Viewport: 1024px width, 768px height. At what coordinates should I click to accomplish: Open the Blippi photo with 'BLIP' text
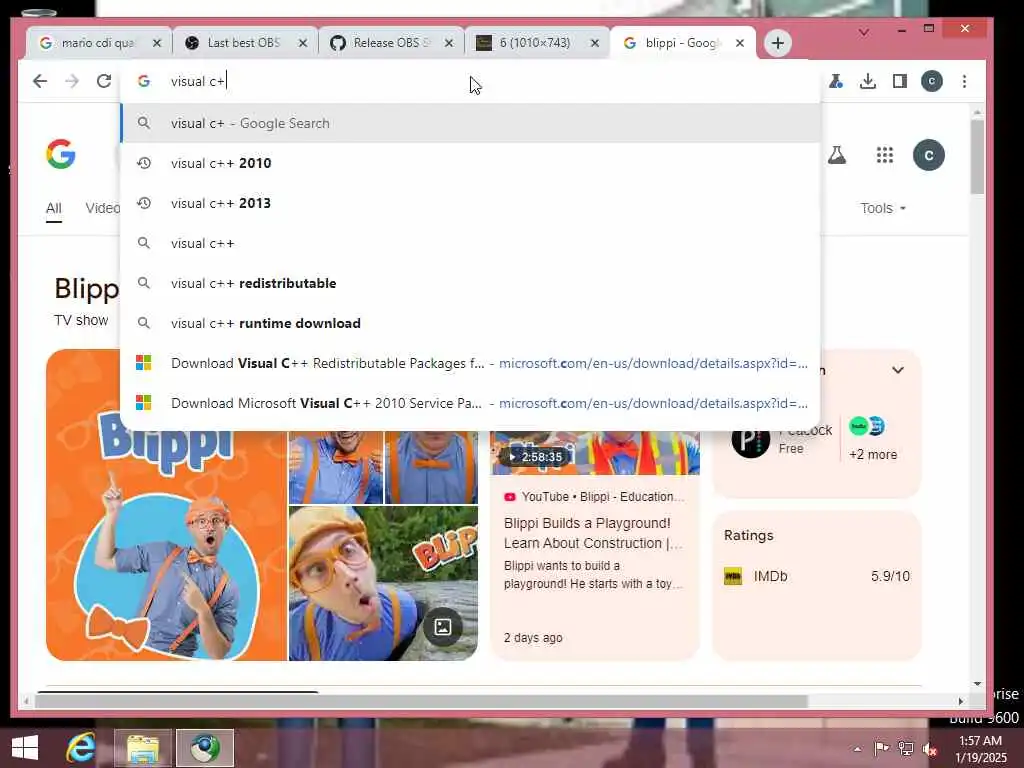coord(383,583)
